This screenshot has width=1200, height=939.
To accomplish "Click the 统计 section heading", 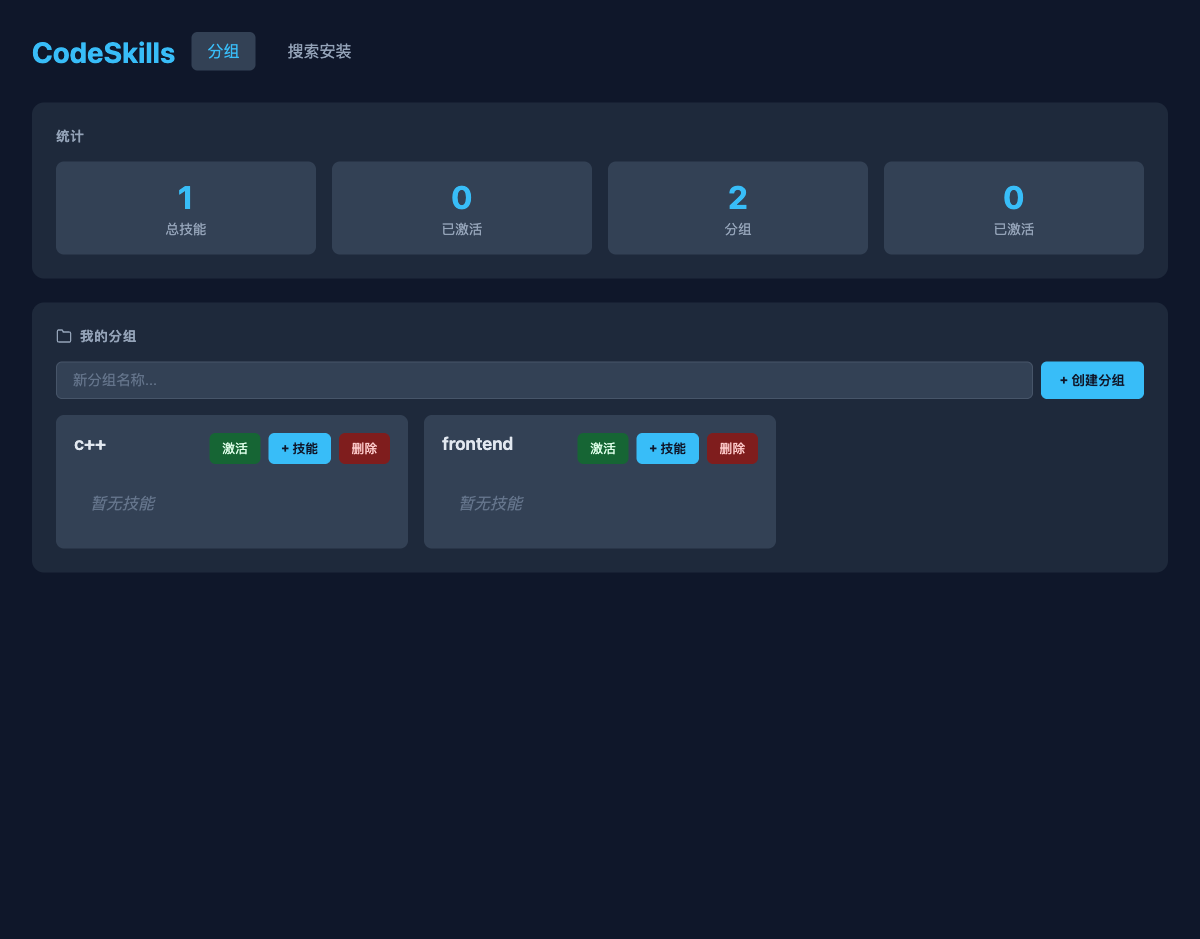I will tap(70, 136).
